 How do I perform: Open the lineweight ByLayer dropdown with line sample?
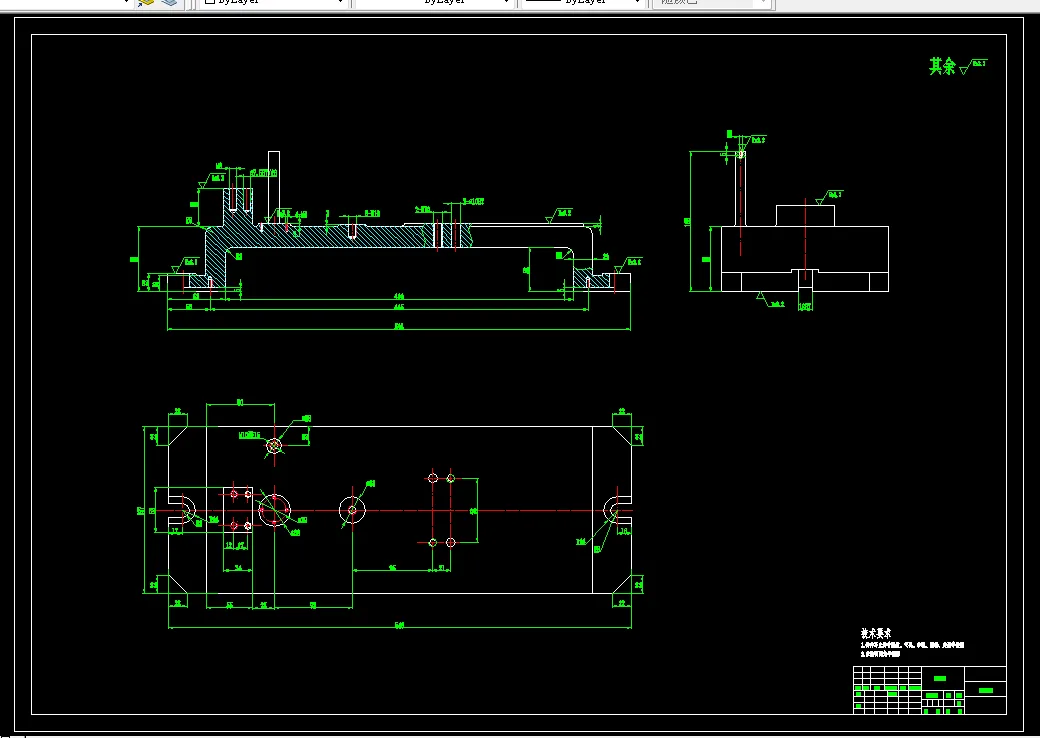point(584,3)
